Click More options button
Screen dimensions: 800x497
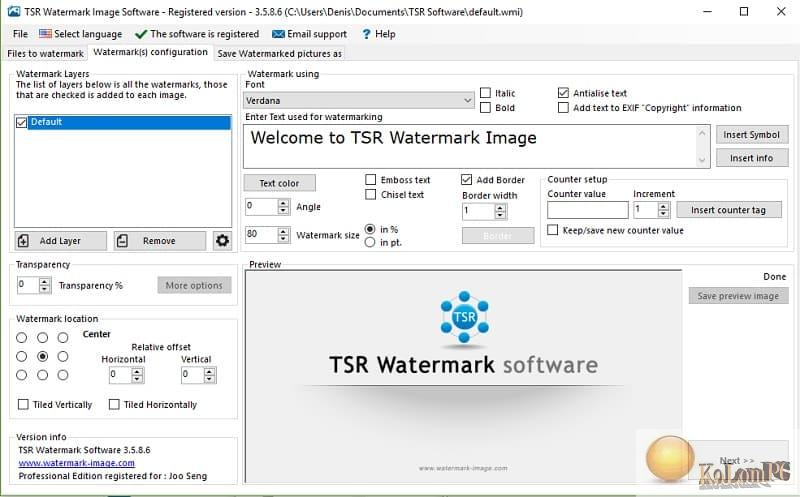(x=194, y=285)
